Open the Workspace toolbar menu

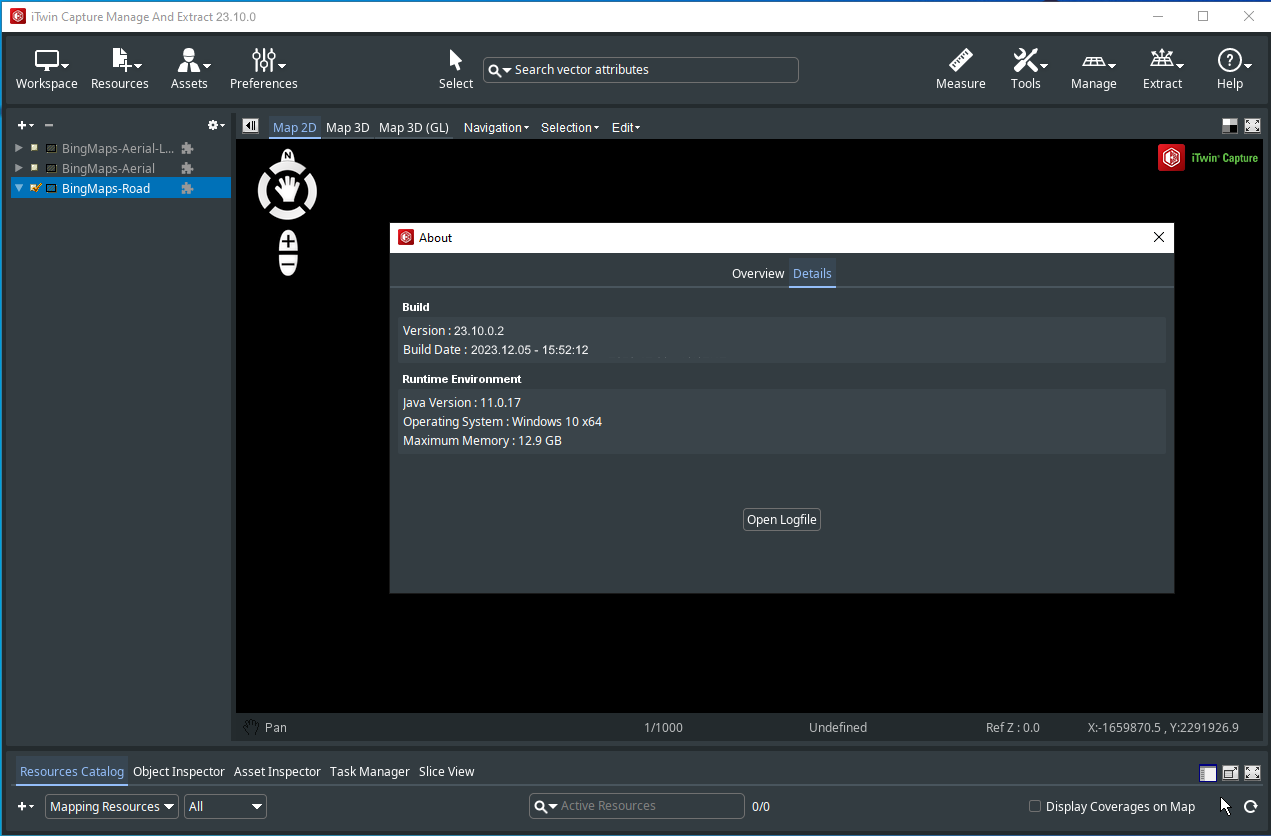[x=46, y=70]
